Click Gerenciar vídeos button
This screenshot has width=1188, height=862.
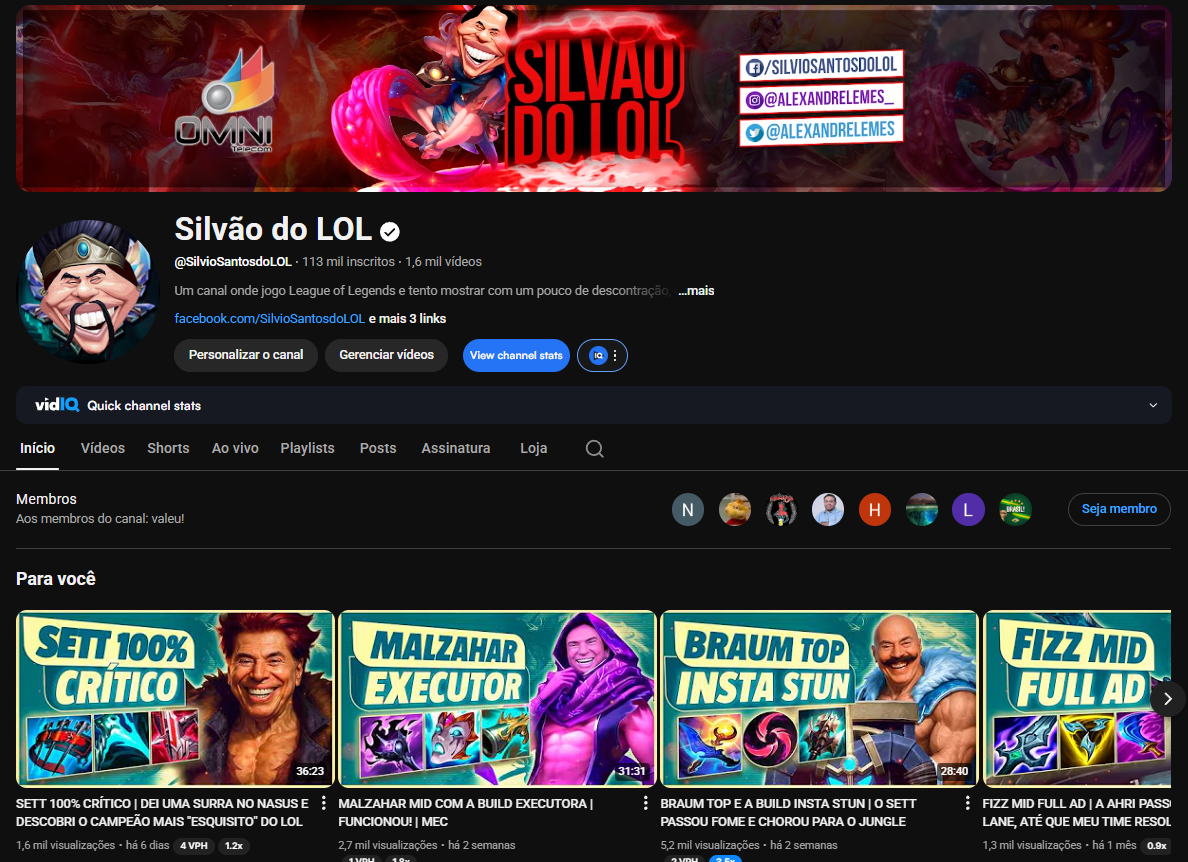pos(386,355)
